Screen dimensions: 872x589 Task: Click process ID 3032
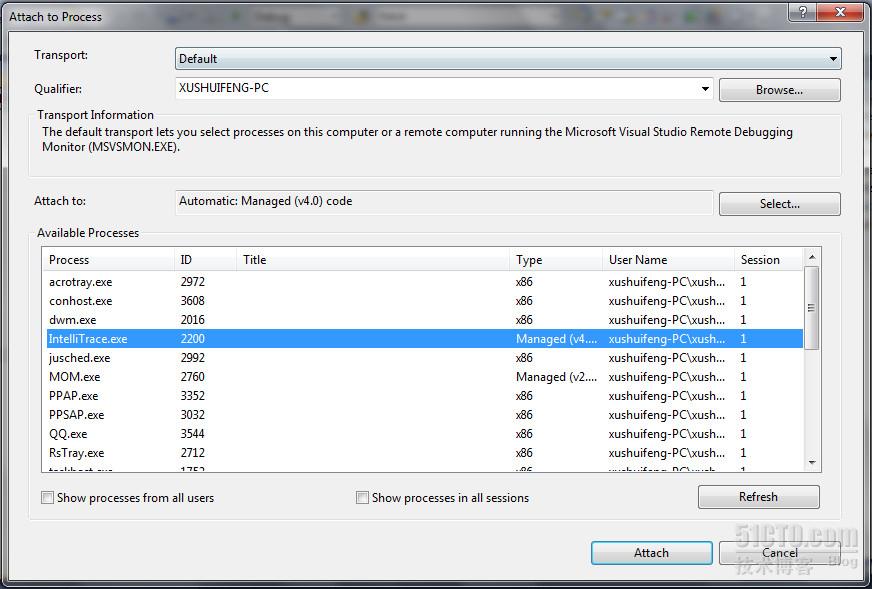click(192, 414)
